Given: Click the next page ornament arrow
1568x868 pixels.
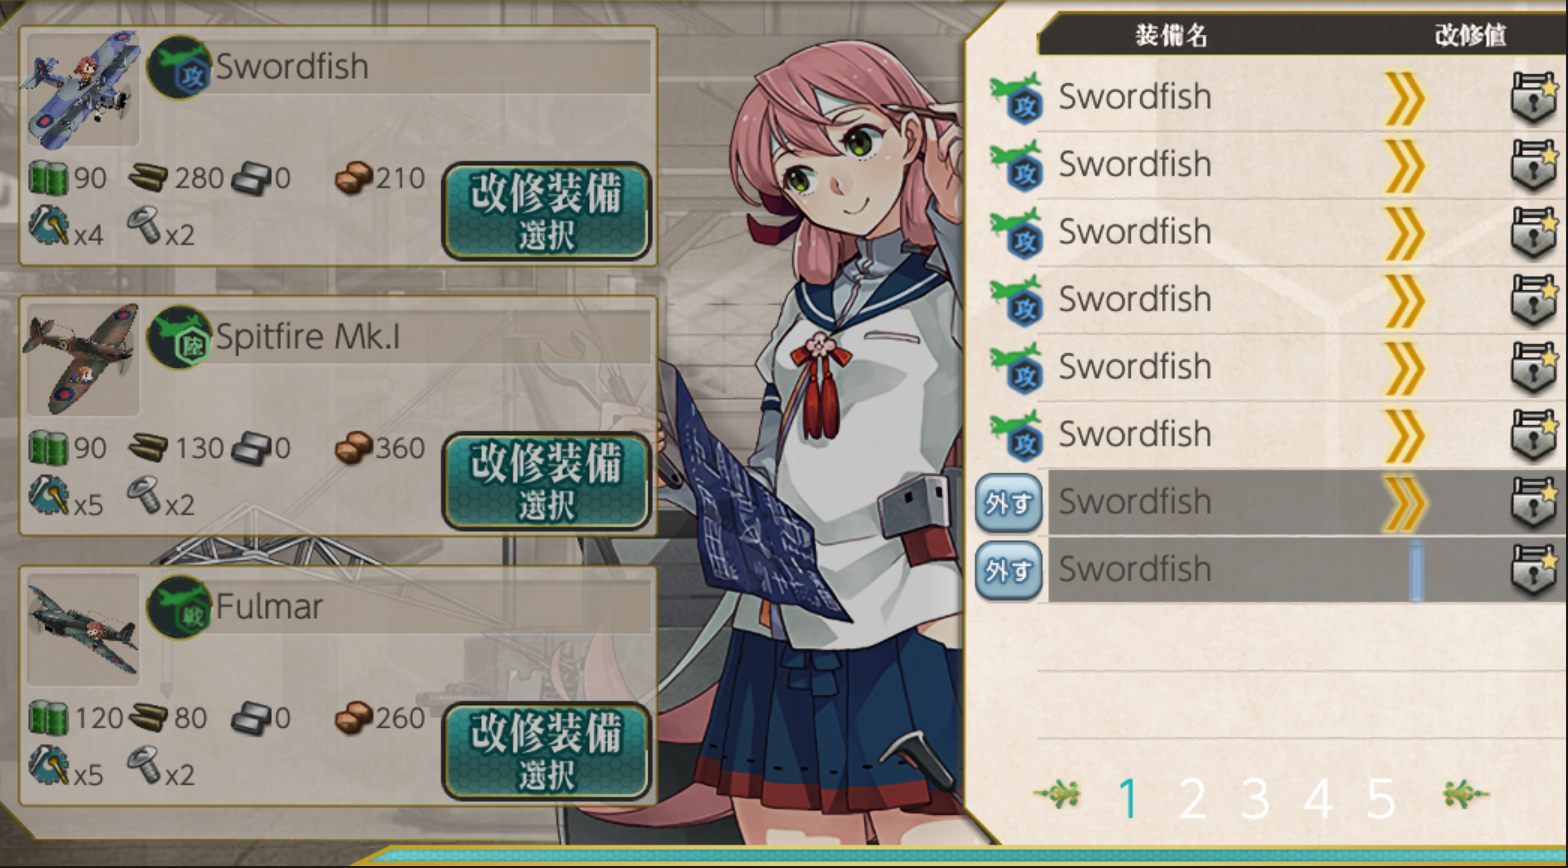Looking at the screenshot, I should pyautogui.click(x=1466, y=795).
